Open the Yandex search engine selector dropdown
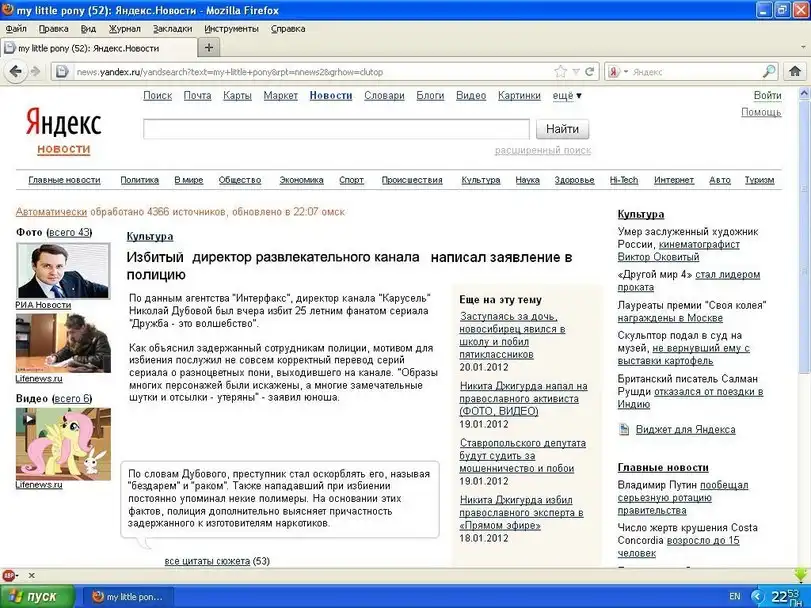 [x=624, y=72]
